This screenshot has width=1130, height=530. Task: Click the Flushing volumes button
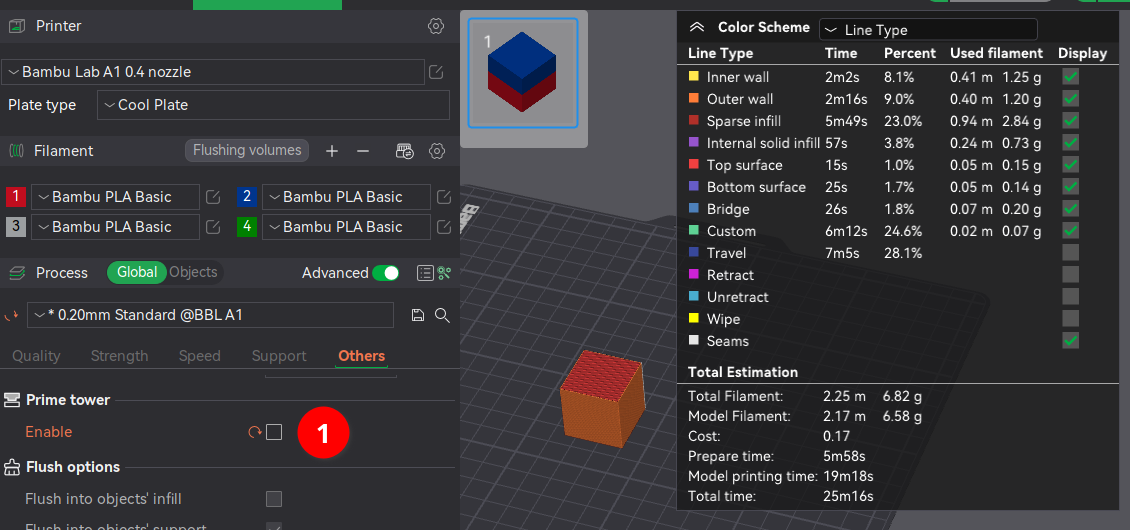coord(247,150)
